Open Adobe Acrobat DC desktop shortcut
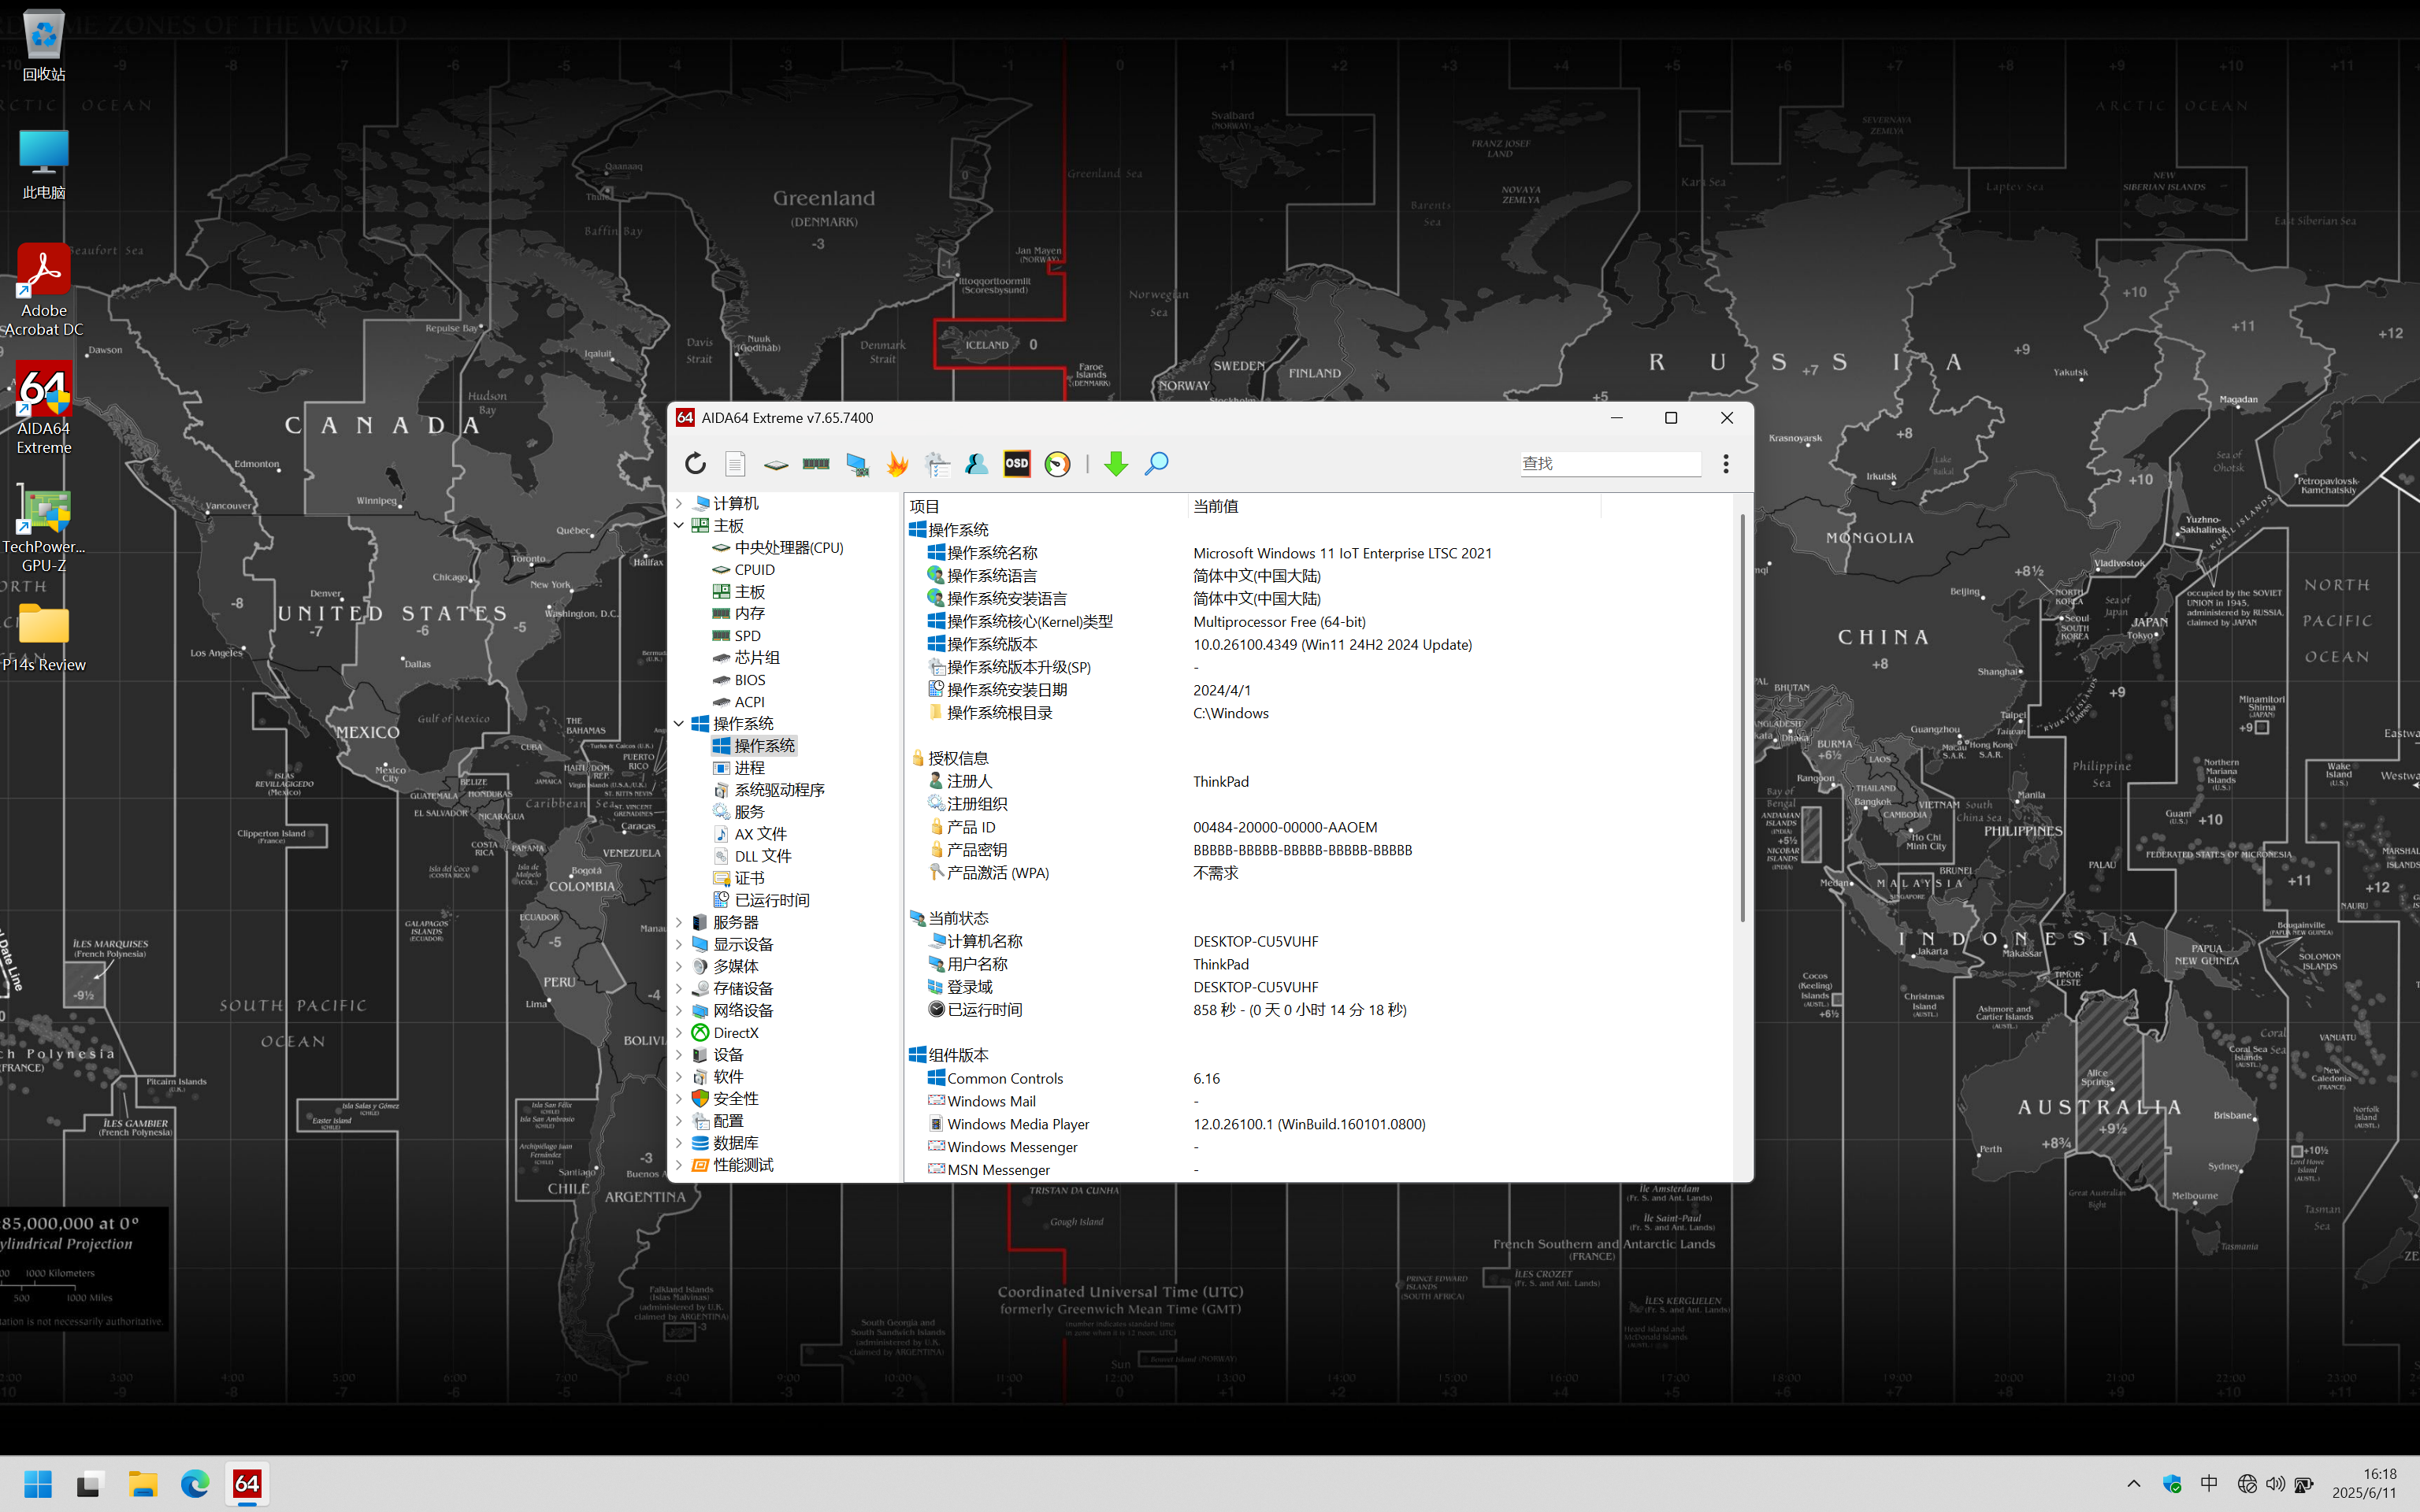The width and height of the screenshot is (2420, 1512). (x=44, y=290)
